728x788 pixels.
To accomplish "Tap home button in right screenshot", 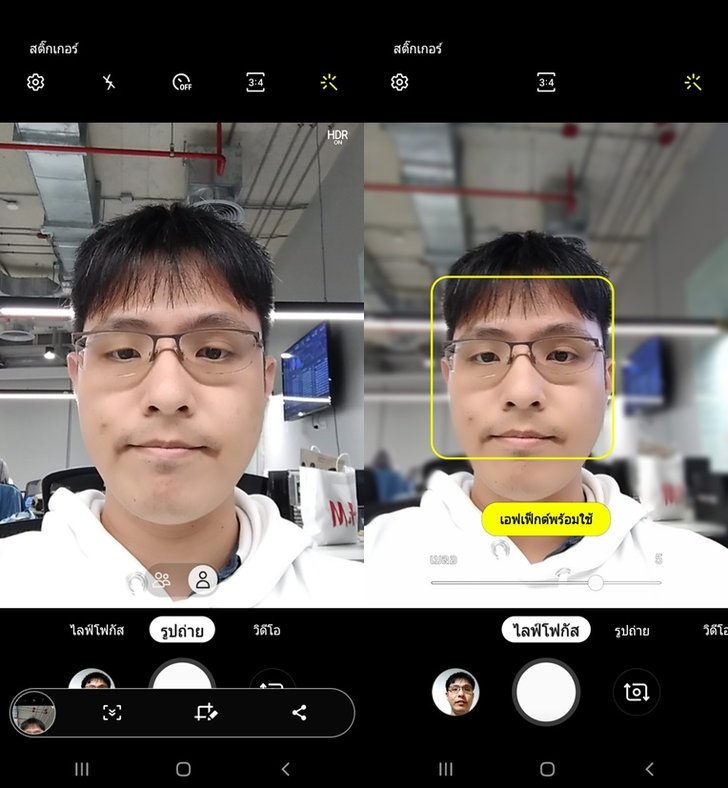I will pos(548,769).
